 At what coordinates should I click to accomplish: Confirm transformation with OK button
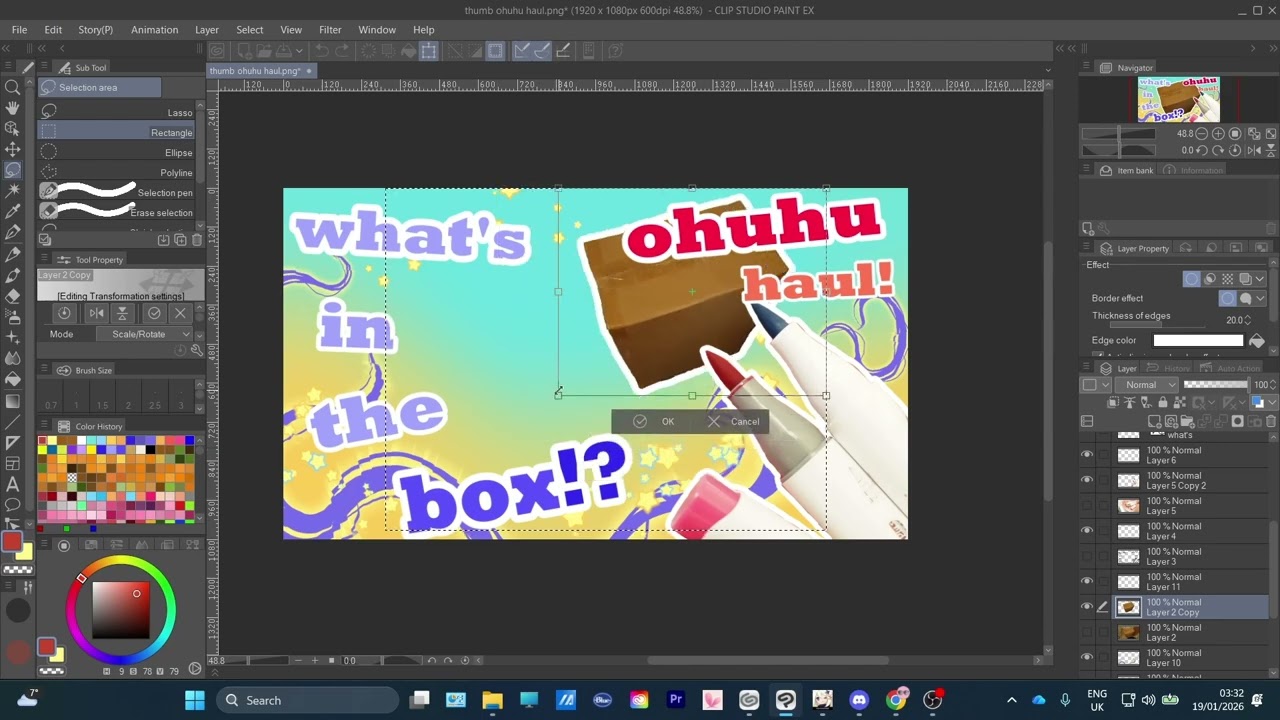pyautogui.click(x=656, y=421)
